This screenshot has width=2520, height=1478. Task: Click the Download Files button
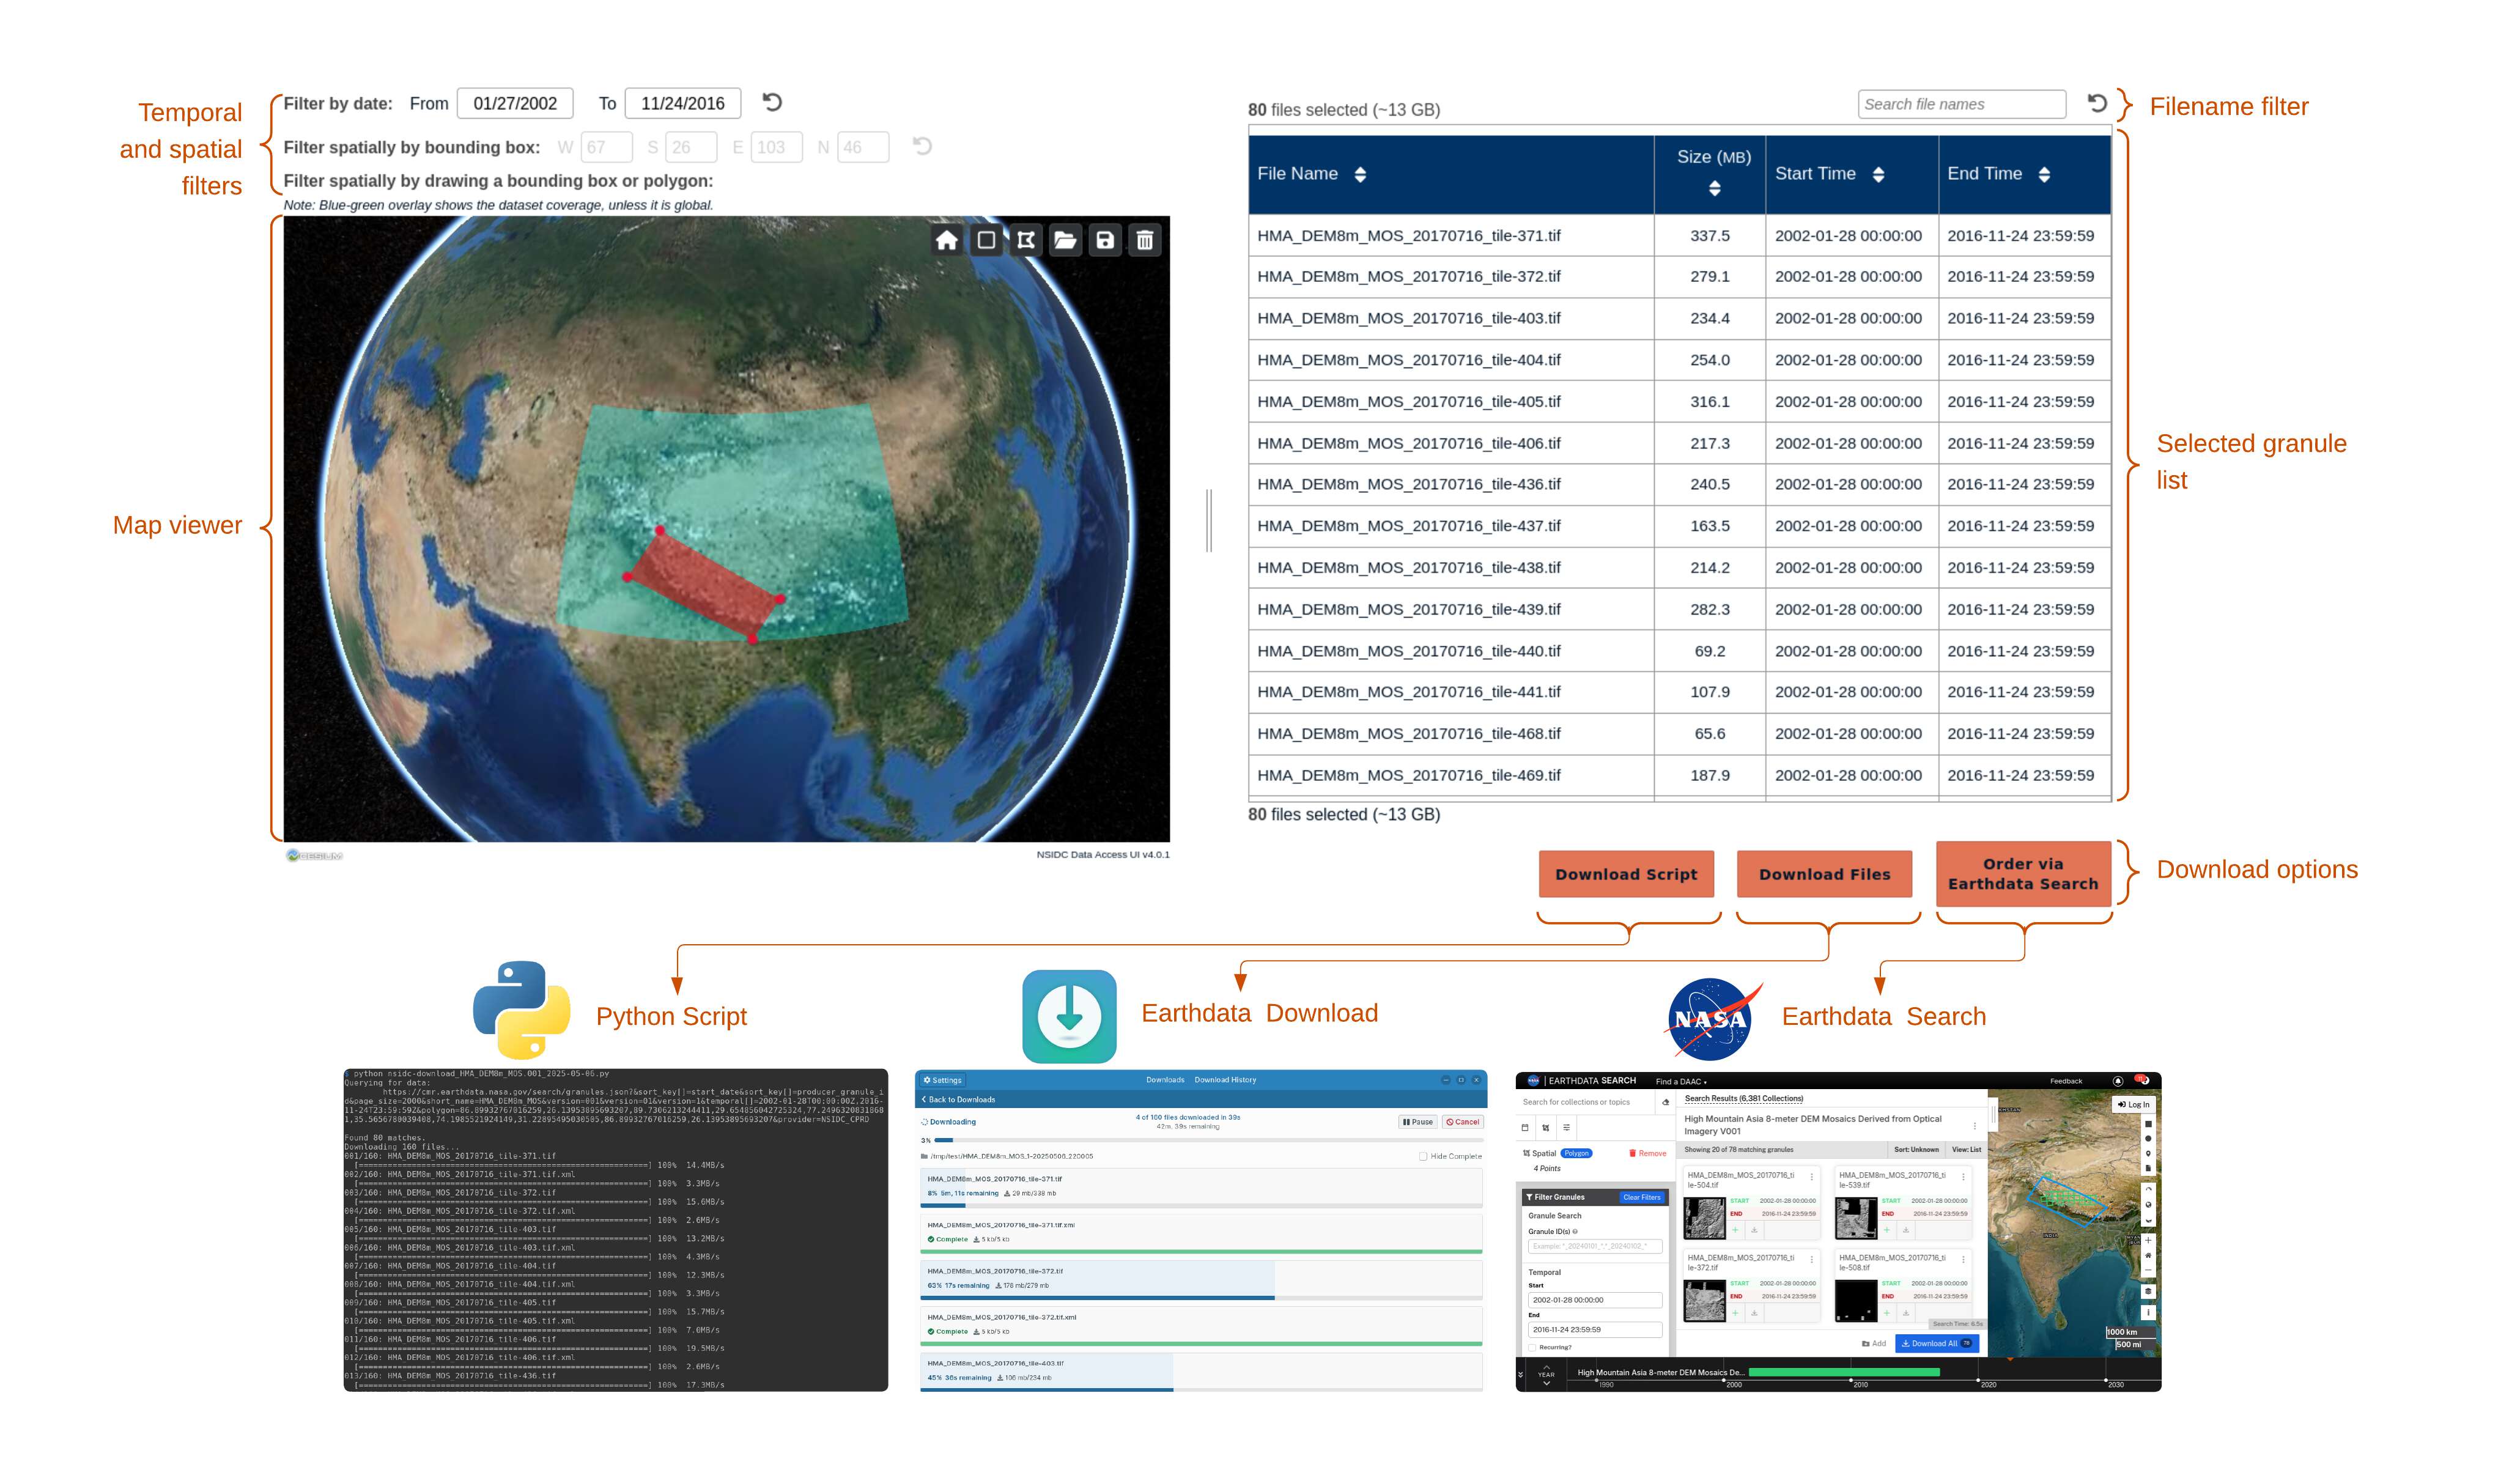[x=1824, y=874]
